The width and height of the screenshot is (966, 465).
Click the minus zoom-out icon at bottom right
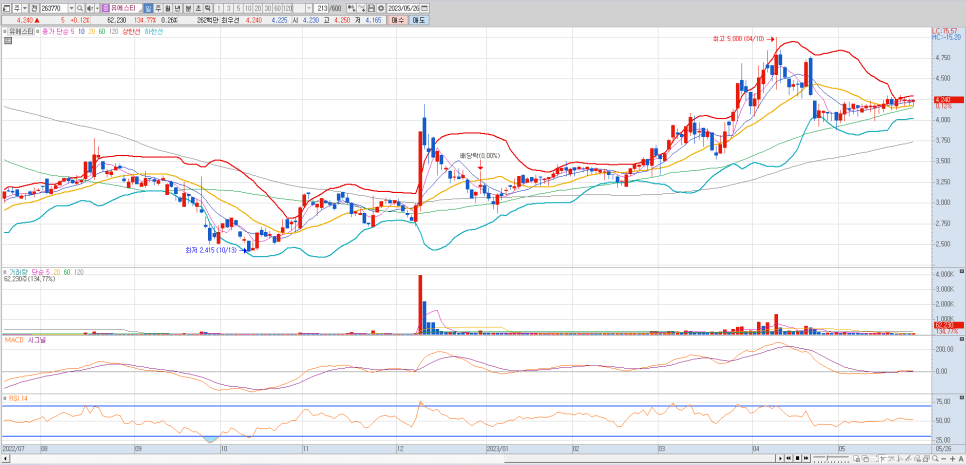point(944,459)
